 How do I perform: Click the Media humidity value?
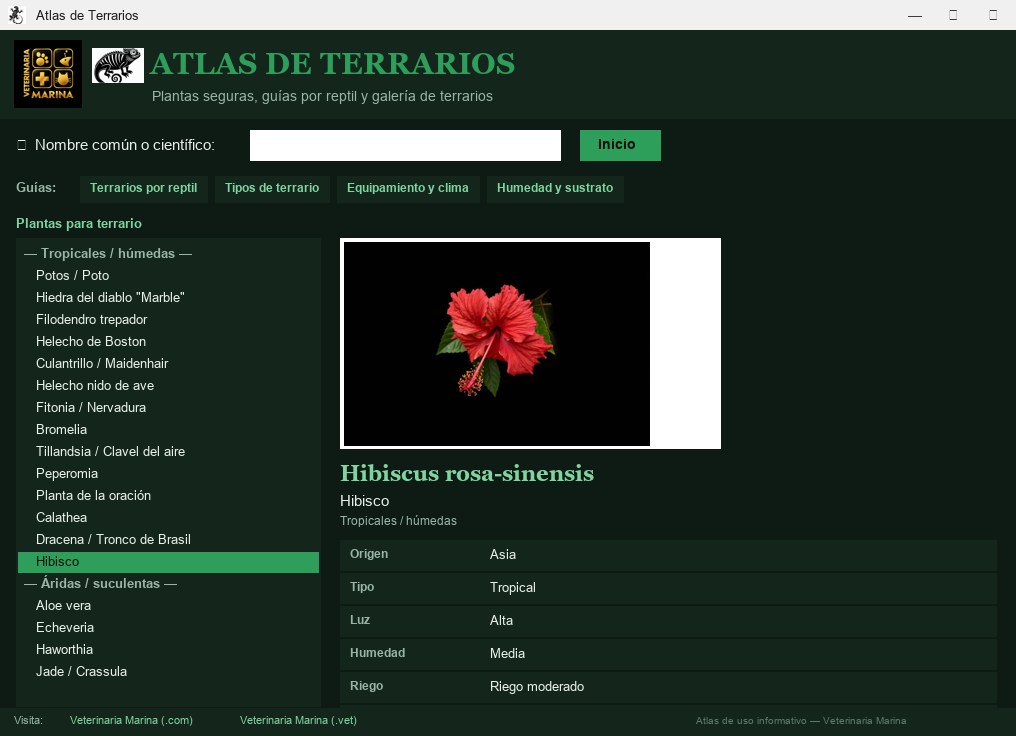(x=507, y=654)
